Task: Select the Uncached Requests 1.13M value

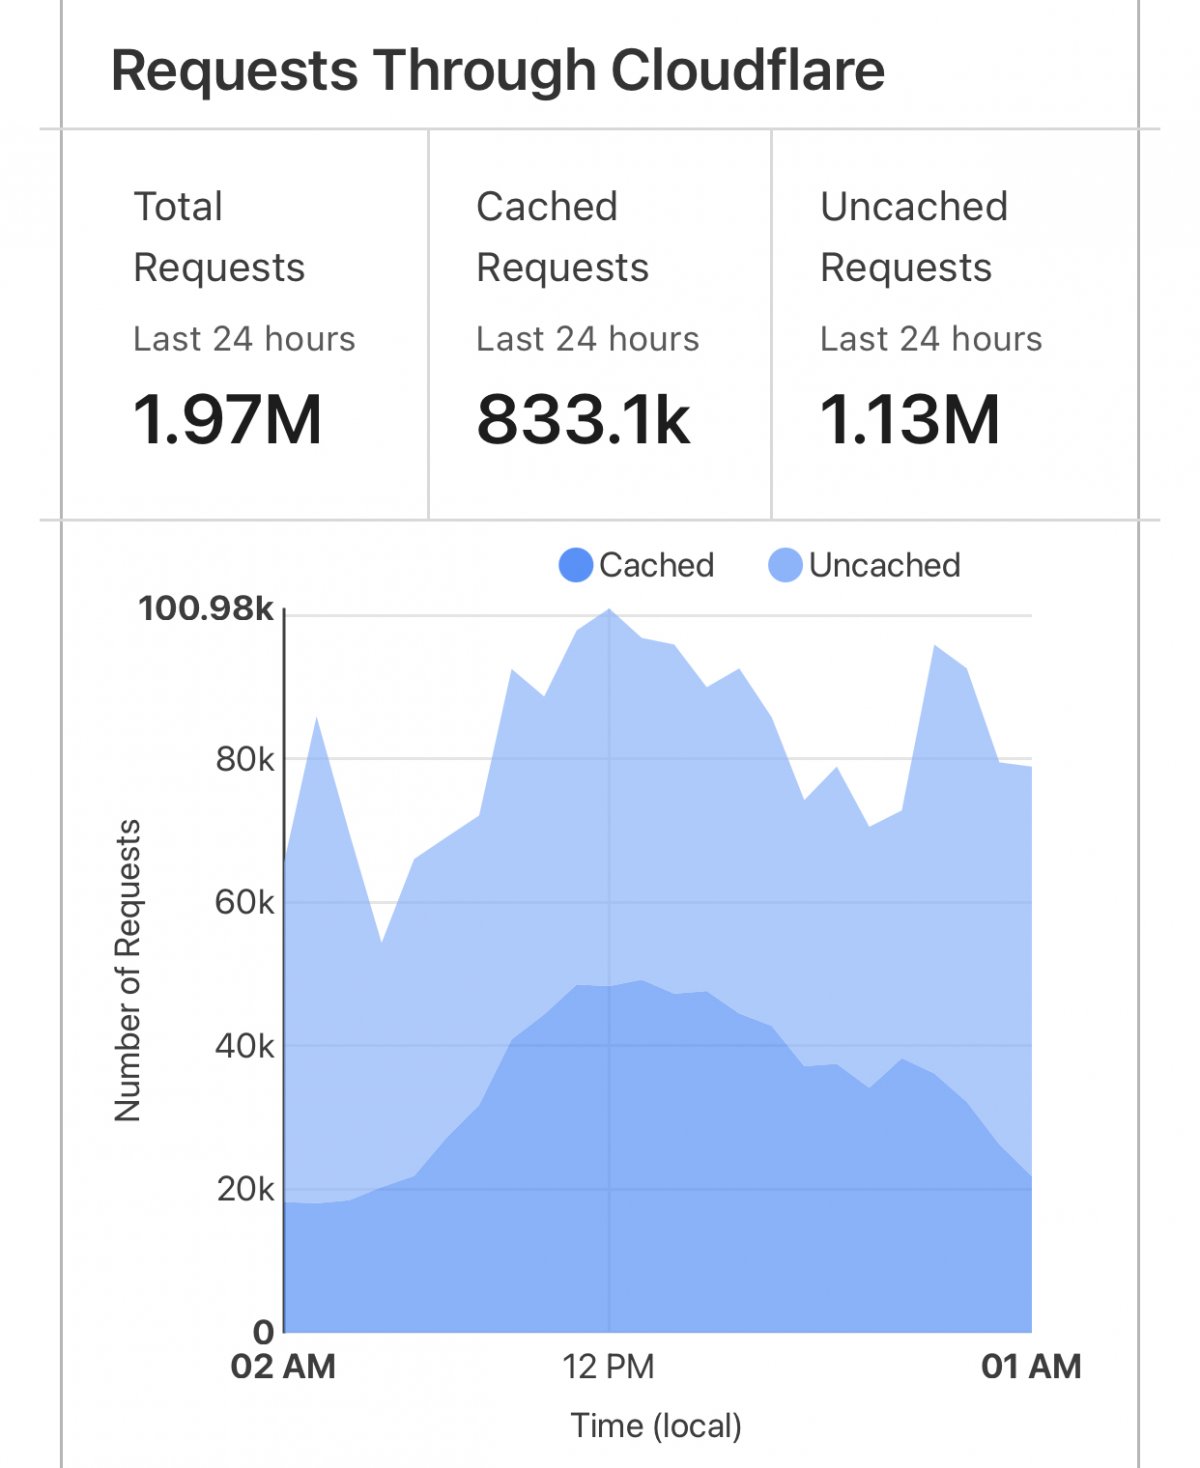Action: 910,419
